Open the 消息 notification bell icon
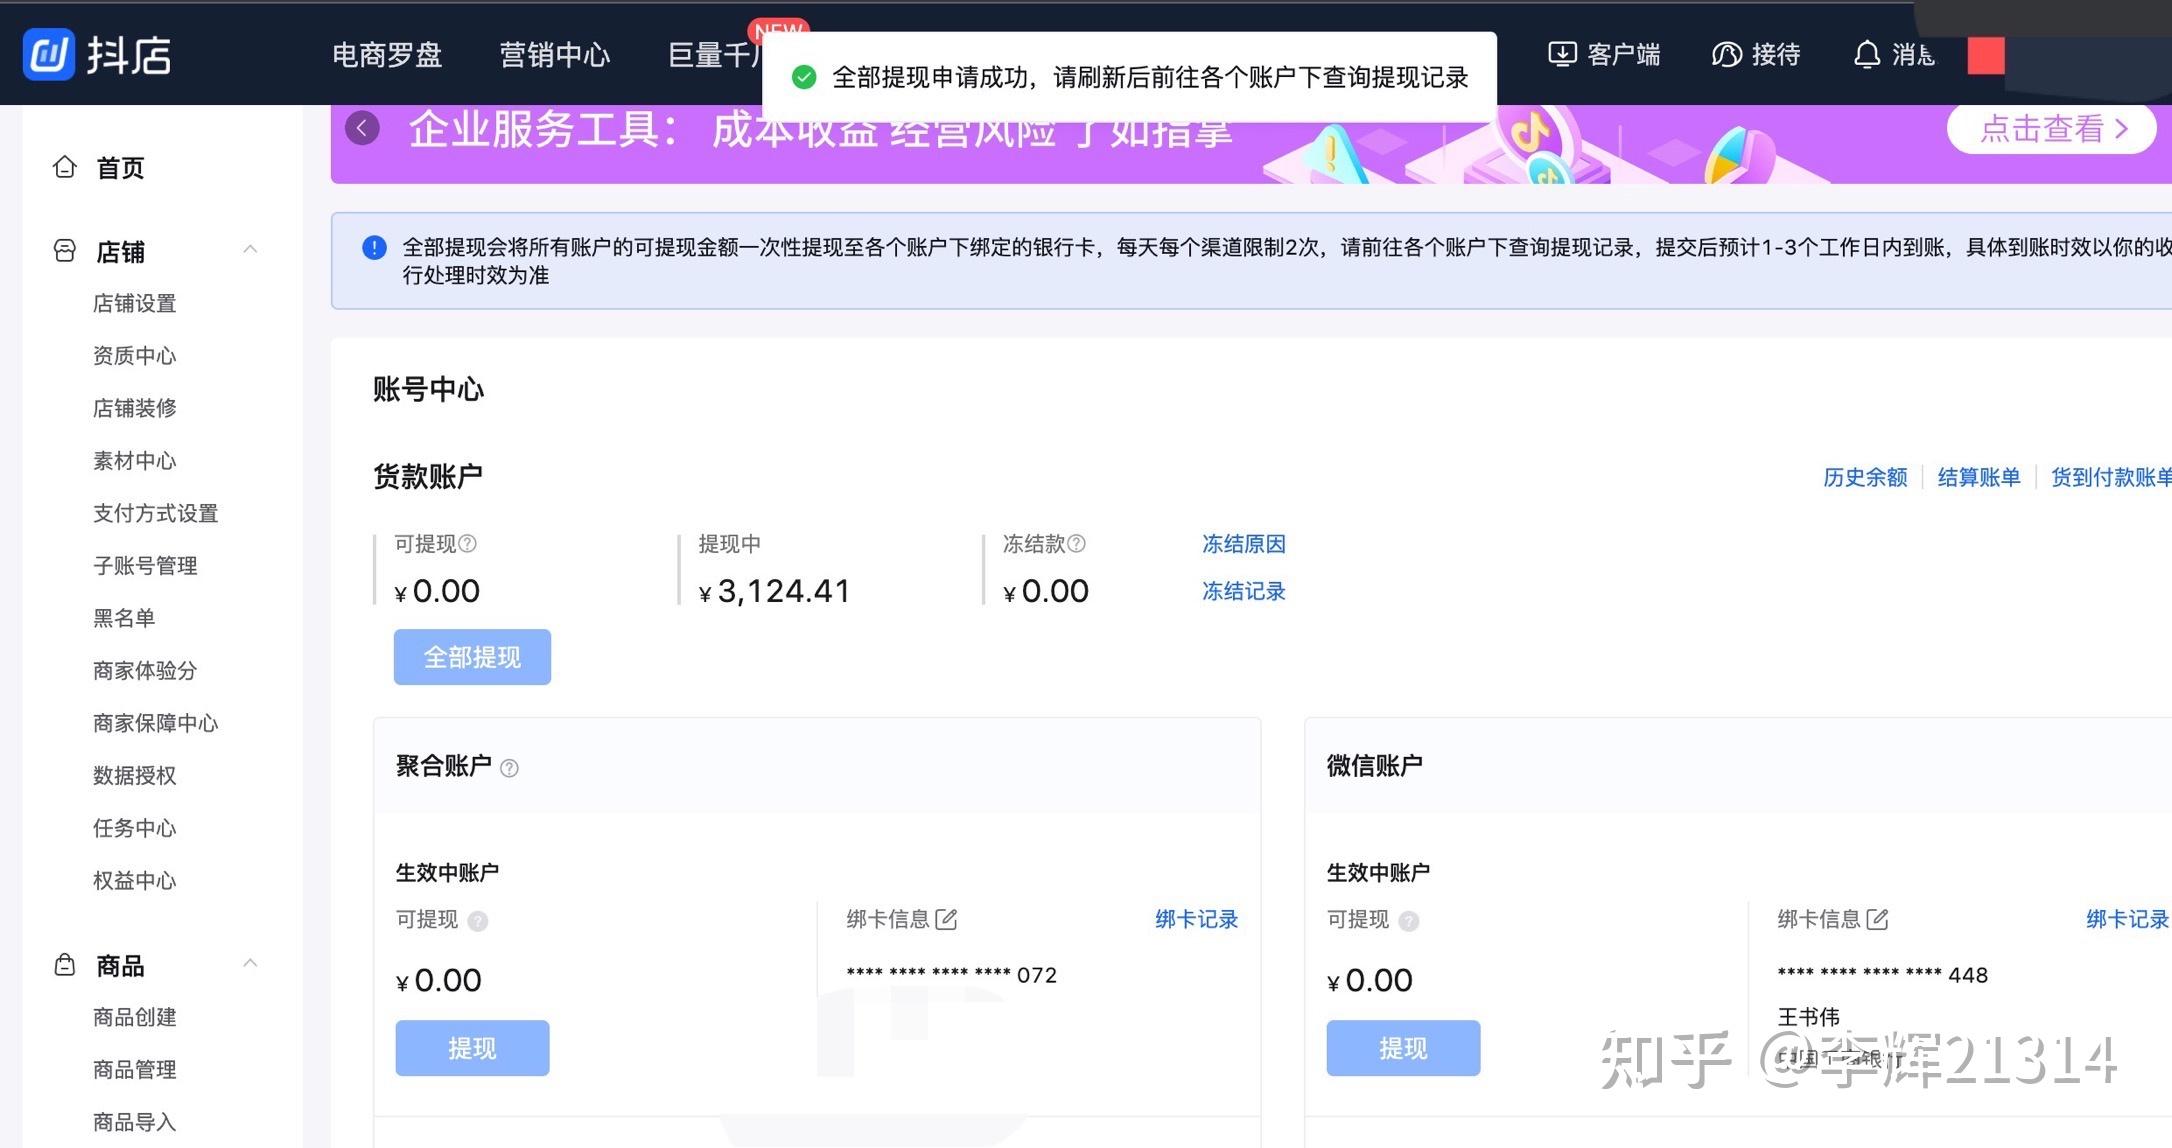The height and width of the screenshot is (1148, 2172). click(1866, 54)
